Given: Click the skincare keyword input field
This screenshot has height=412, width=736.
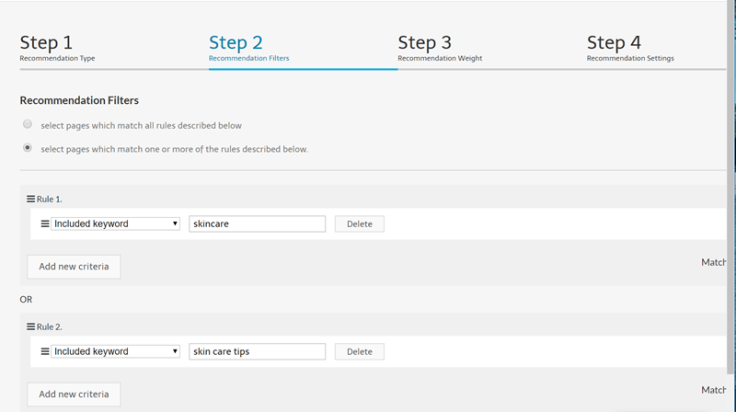Looking at the screenshot, I should (x=257, y=224).
